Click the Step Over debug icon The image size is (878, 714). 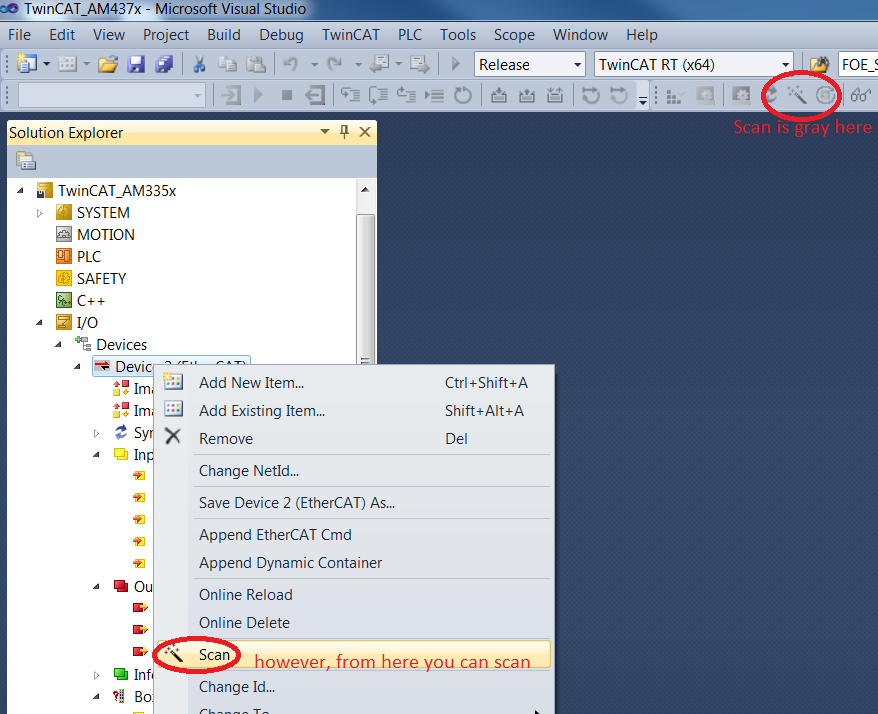tap(378, 95)
